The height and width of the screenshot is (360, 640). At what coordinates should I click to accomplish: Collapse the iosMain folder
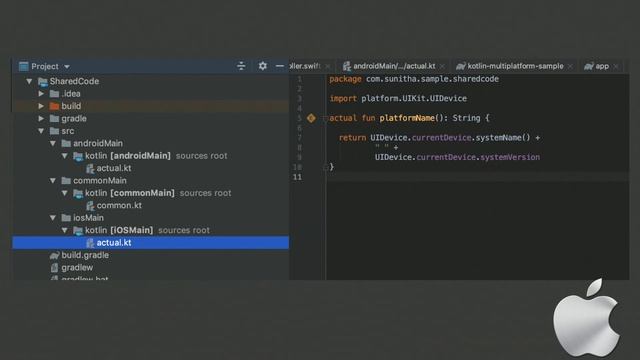[x=53, y=218]
